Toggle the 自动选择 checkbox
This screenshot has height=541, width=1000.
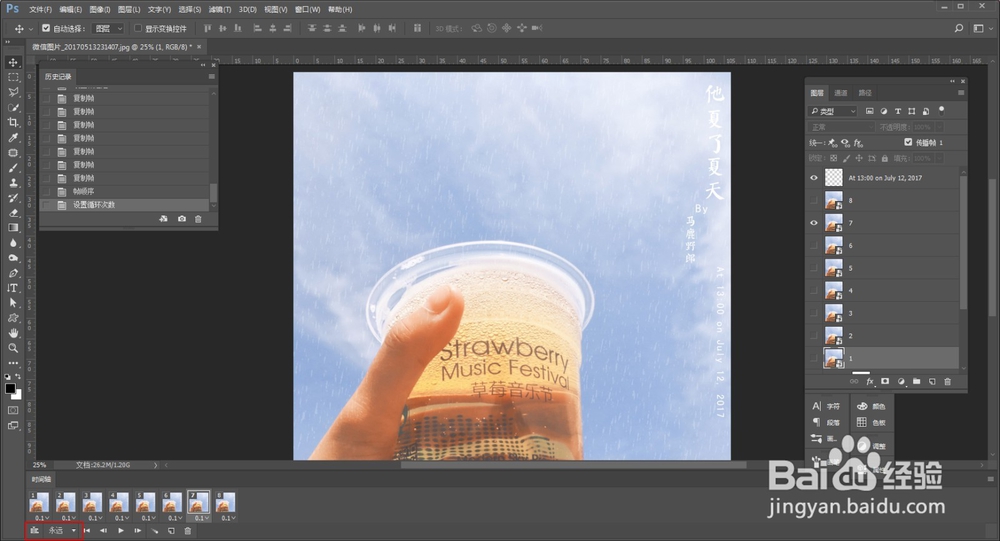pos(46,28)
